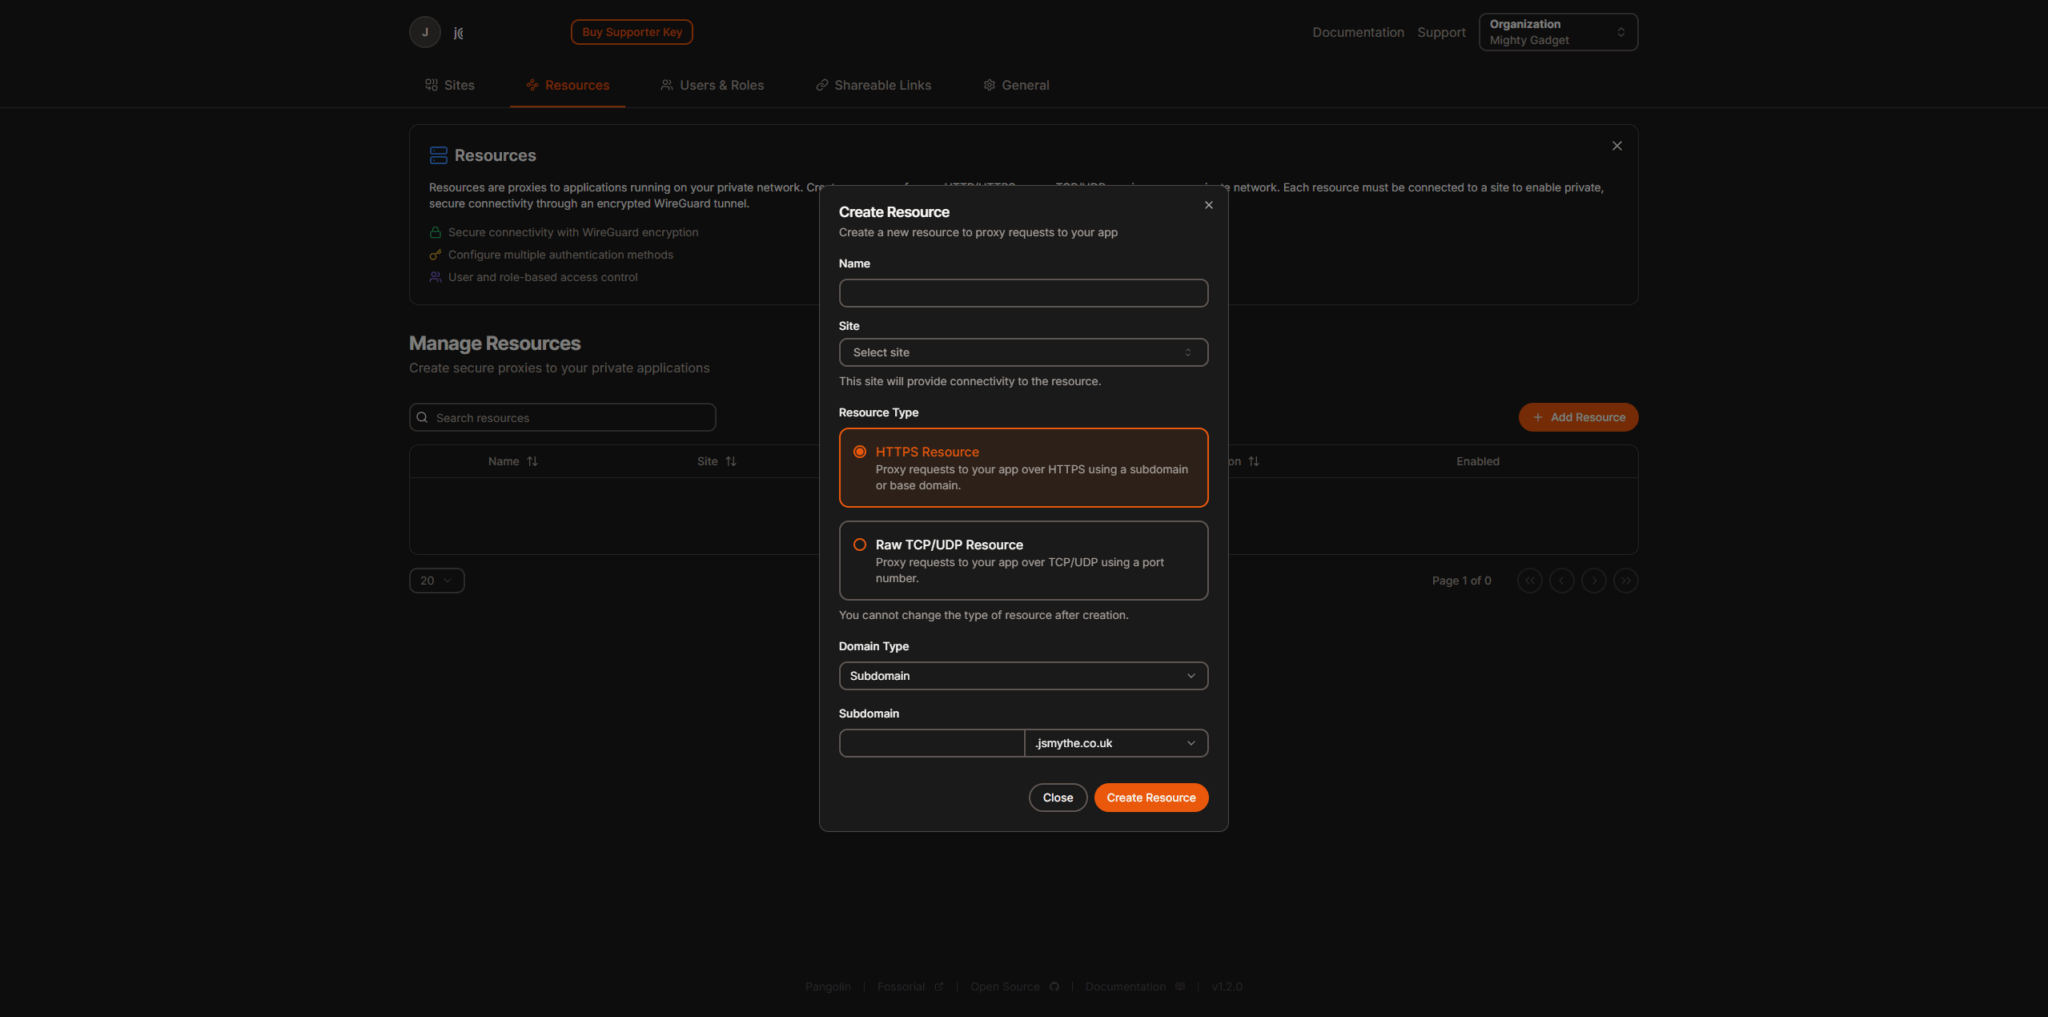Click the Sites grid icon in navigation
Screen dimensions: 2048x1017
431,85
